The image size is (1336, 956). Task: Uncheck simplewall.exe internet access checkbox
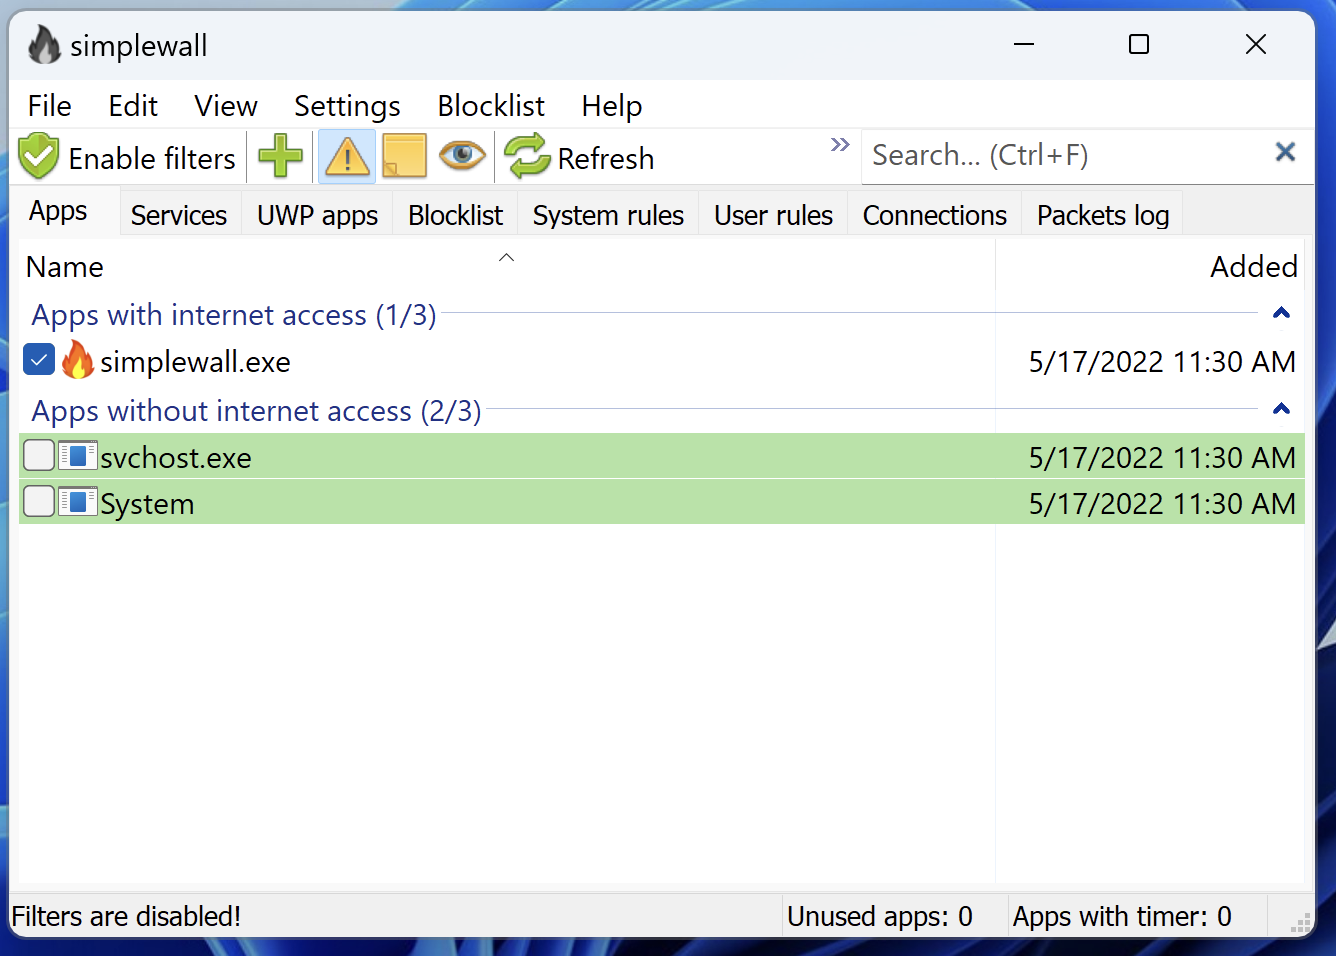point(38,359)
